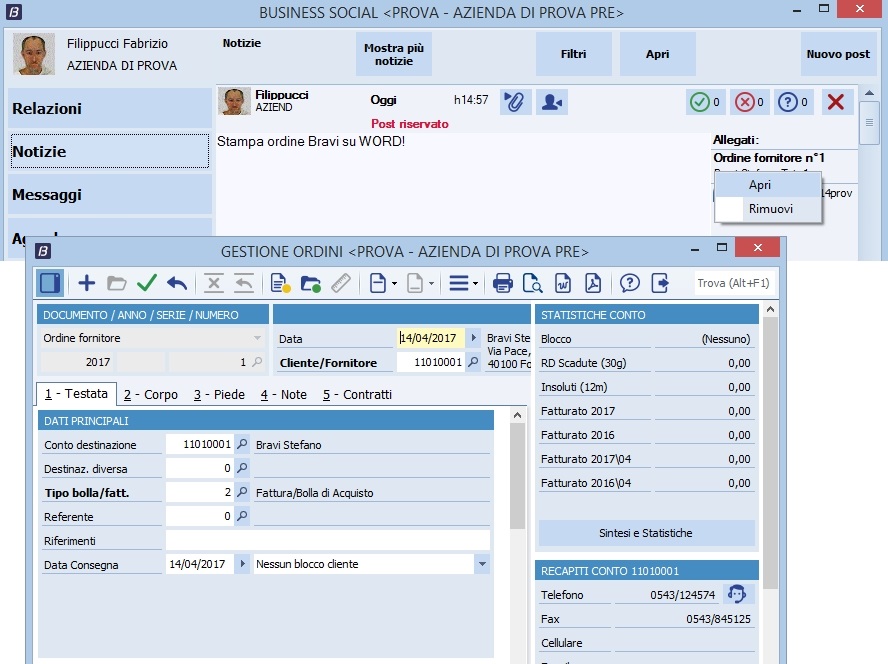Image resolution: width=888 pixels, height=664 pixels.
Task: Click the print preview magnifier icon
Action: [532, 283]
